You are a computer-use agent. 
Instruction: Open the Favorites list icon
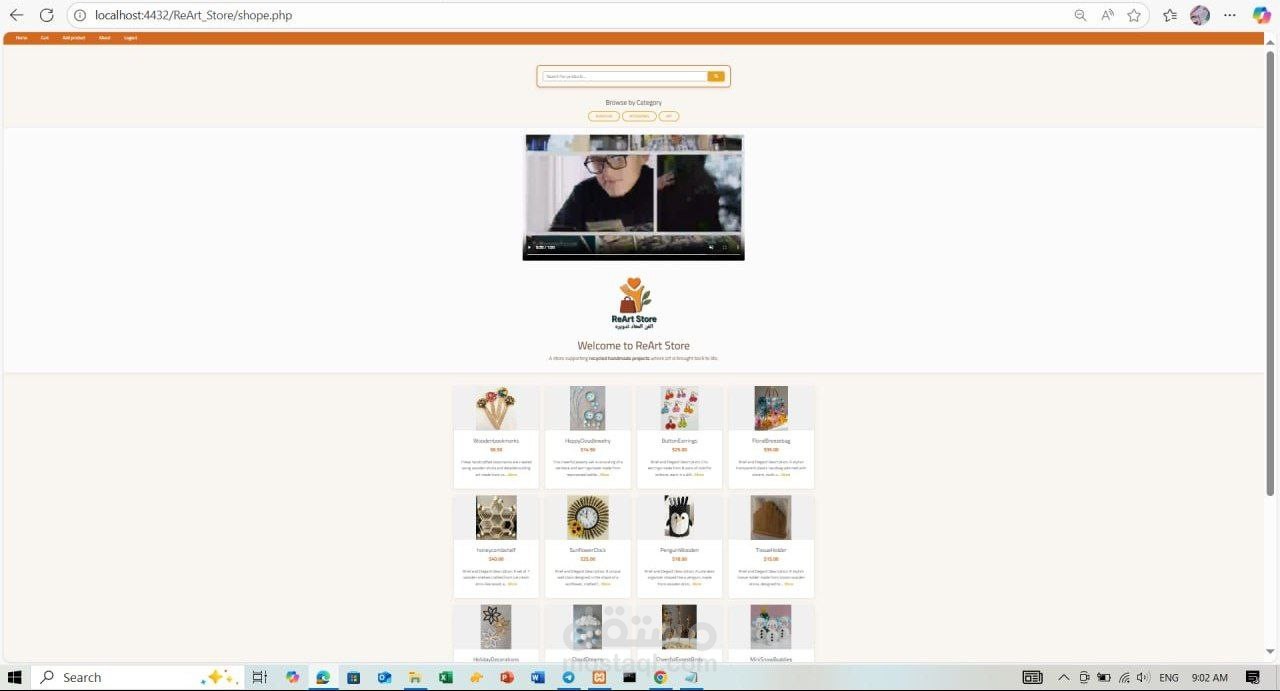point(1170,15)
